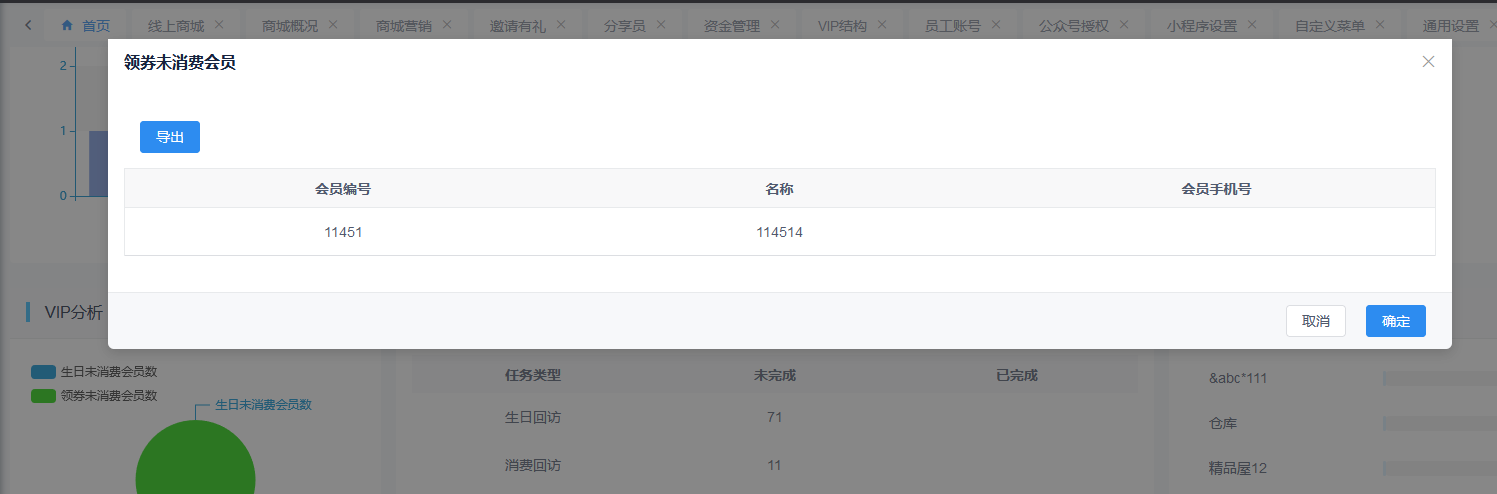The image size is (1497, 494).
Task: Select name cell 114514
Action: [780, 232]
